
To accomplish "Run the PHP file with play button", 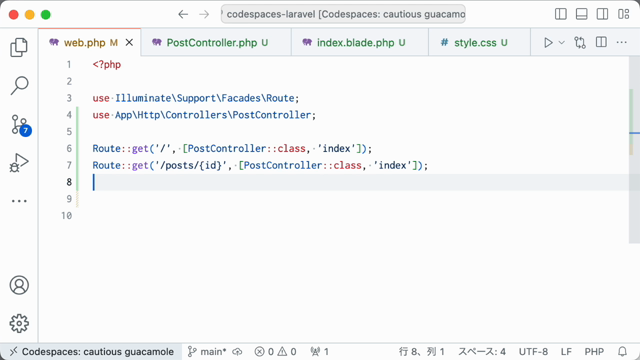I will pos(548,42).
